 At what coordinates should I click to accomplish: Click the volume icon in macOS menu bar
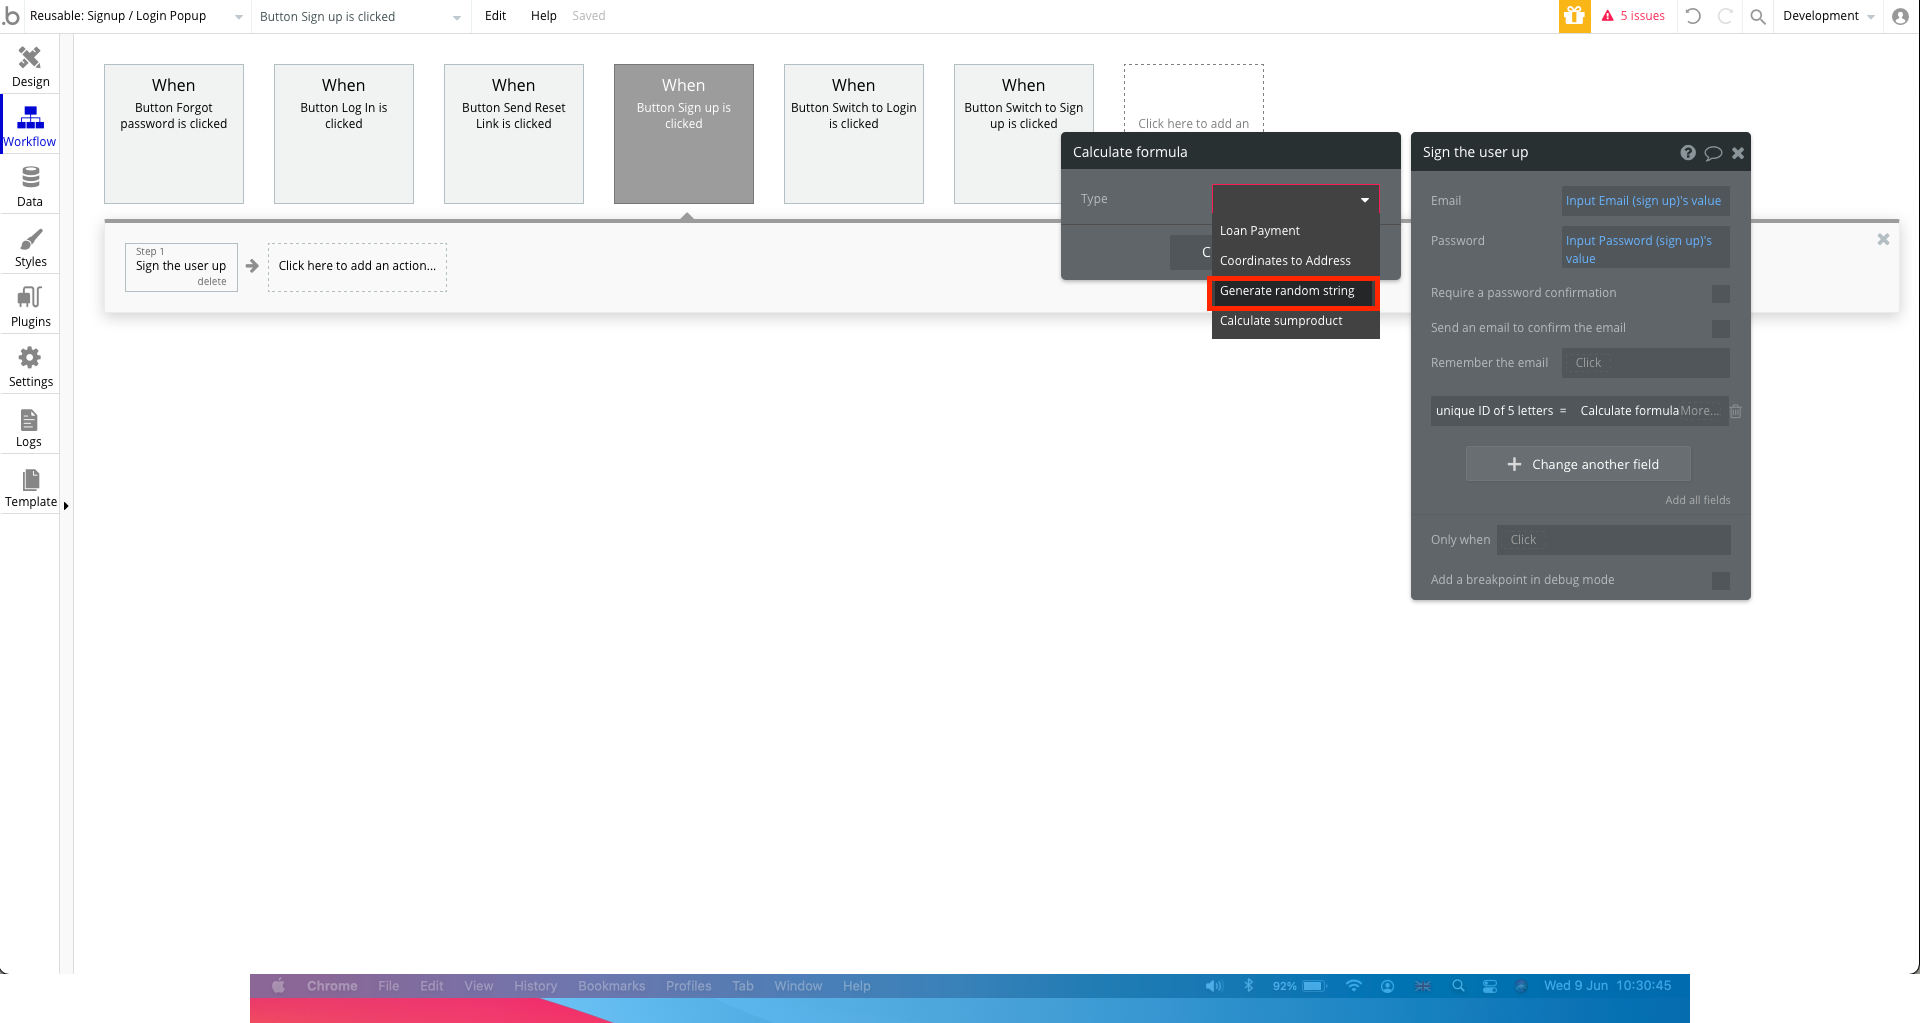click(x=1214, y=986)
